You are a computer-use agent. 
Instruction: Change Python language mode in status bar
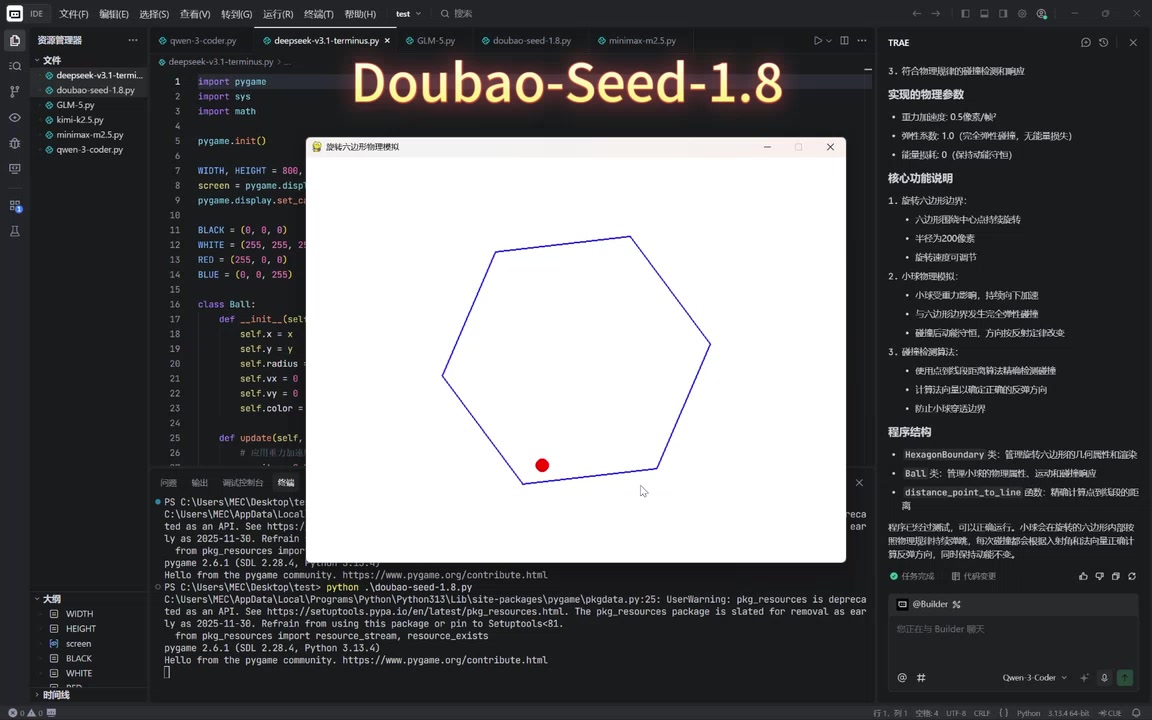pyautogui.click(x=1028, y=713)
